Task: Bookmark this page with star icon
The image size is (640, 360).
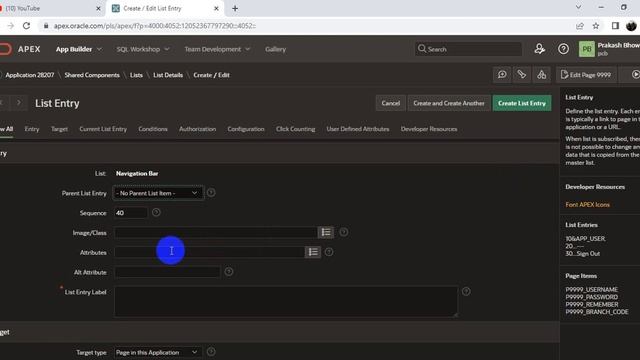Action: click(596, 26)
